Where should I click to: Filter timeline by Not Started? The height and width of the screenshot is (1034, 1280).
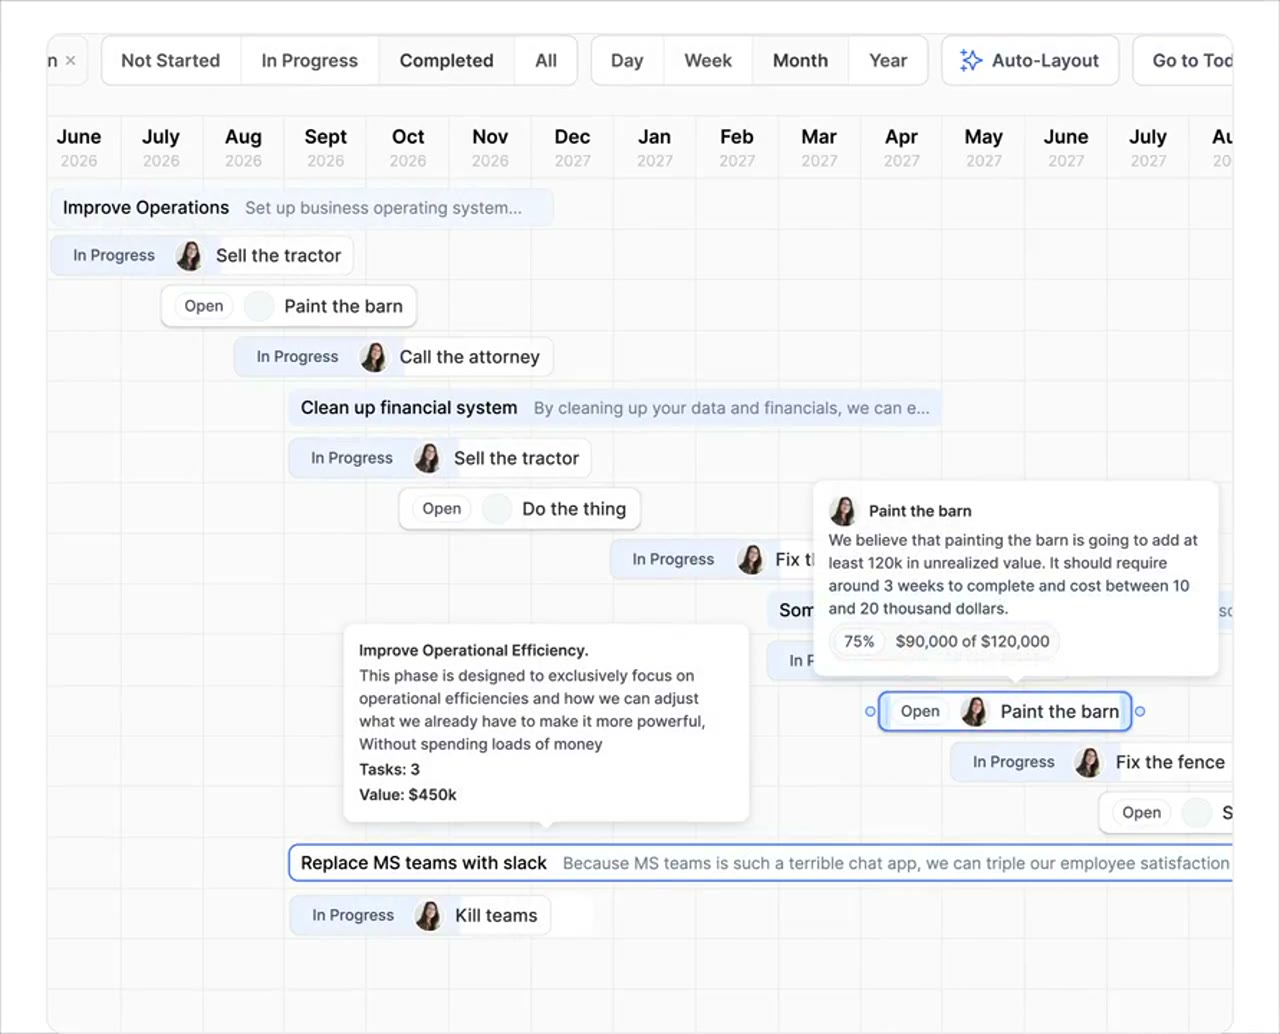click(171, 61)
